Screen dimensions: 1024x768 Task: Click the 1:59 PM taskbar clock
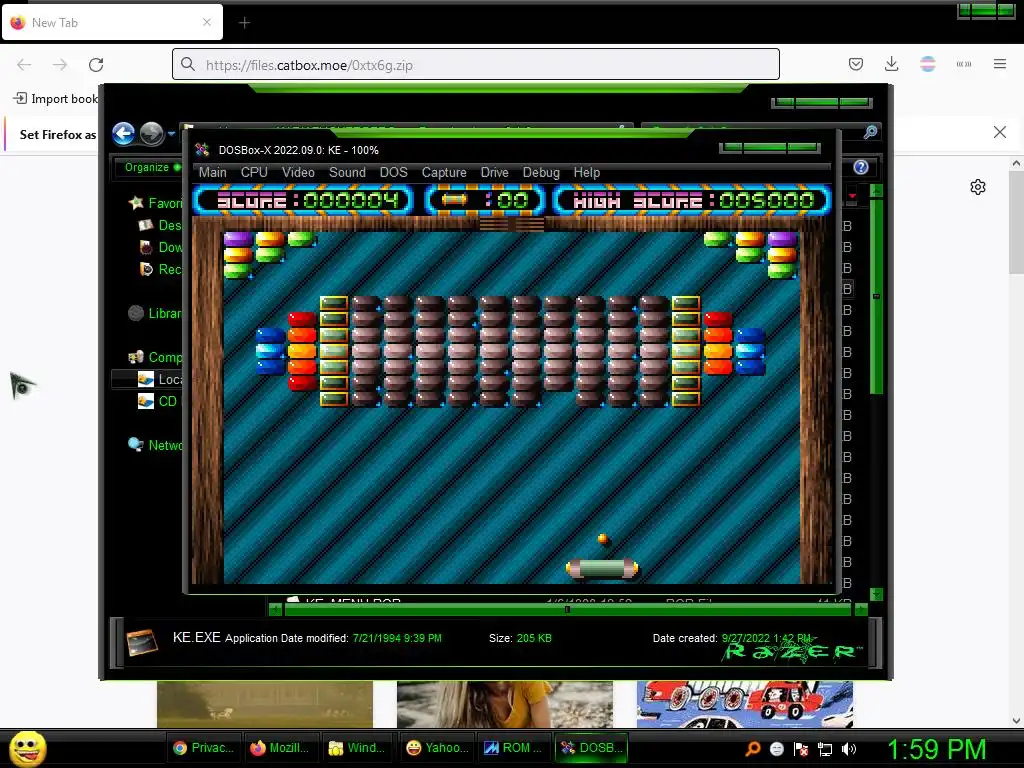click(x=936, y=749)
